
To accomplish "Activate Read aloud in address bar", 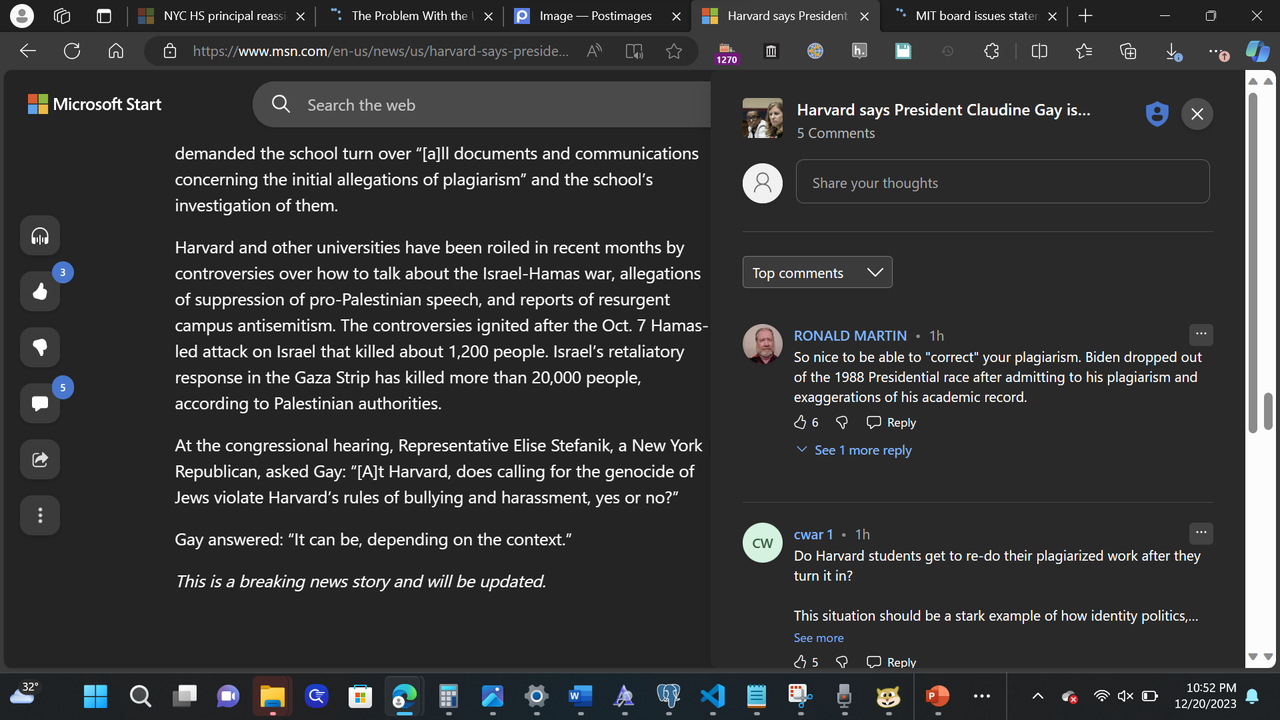I will pyautogui.click(x=594, y=52).
